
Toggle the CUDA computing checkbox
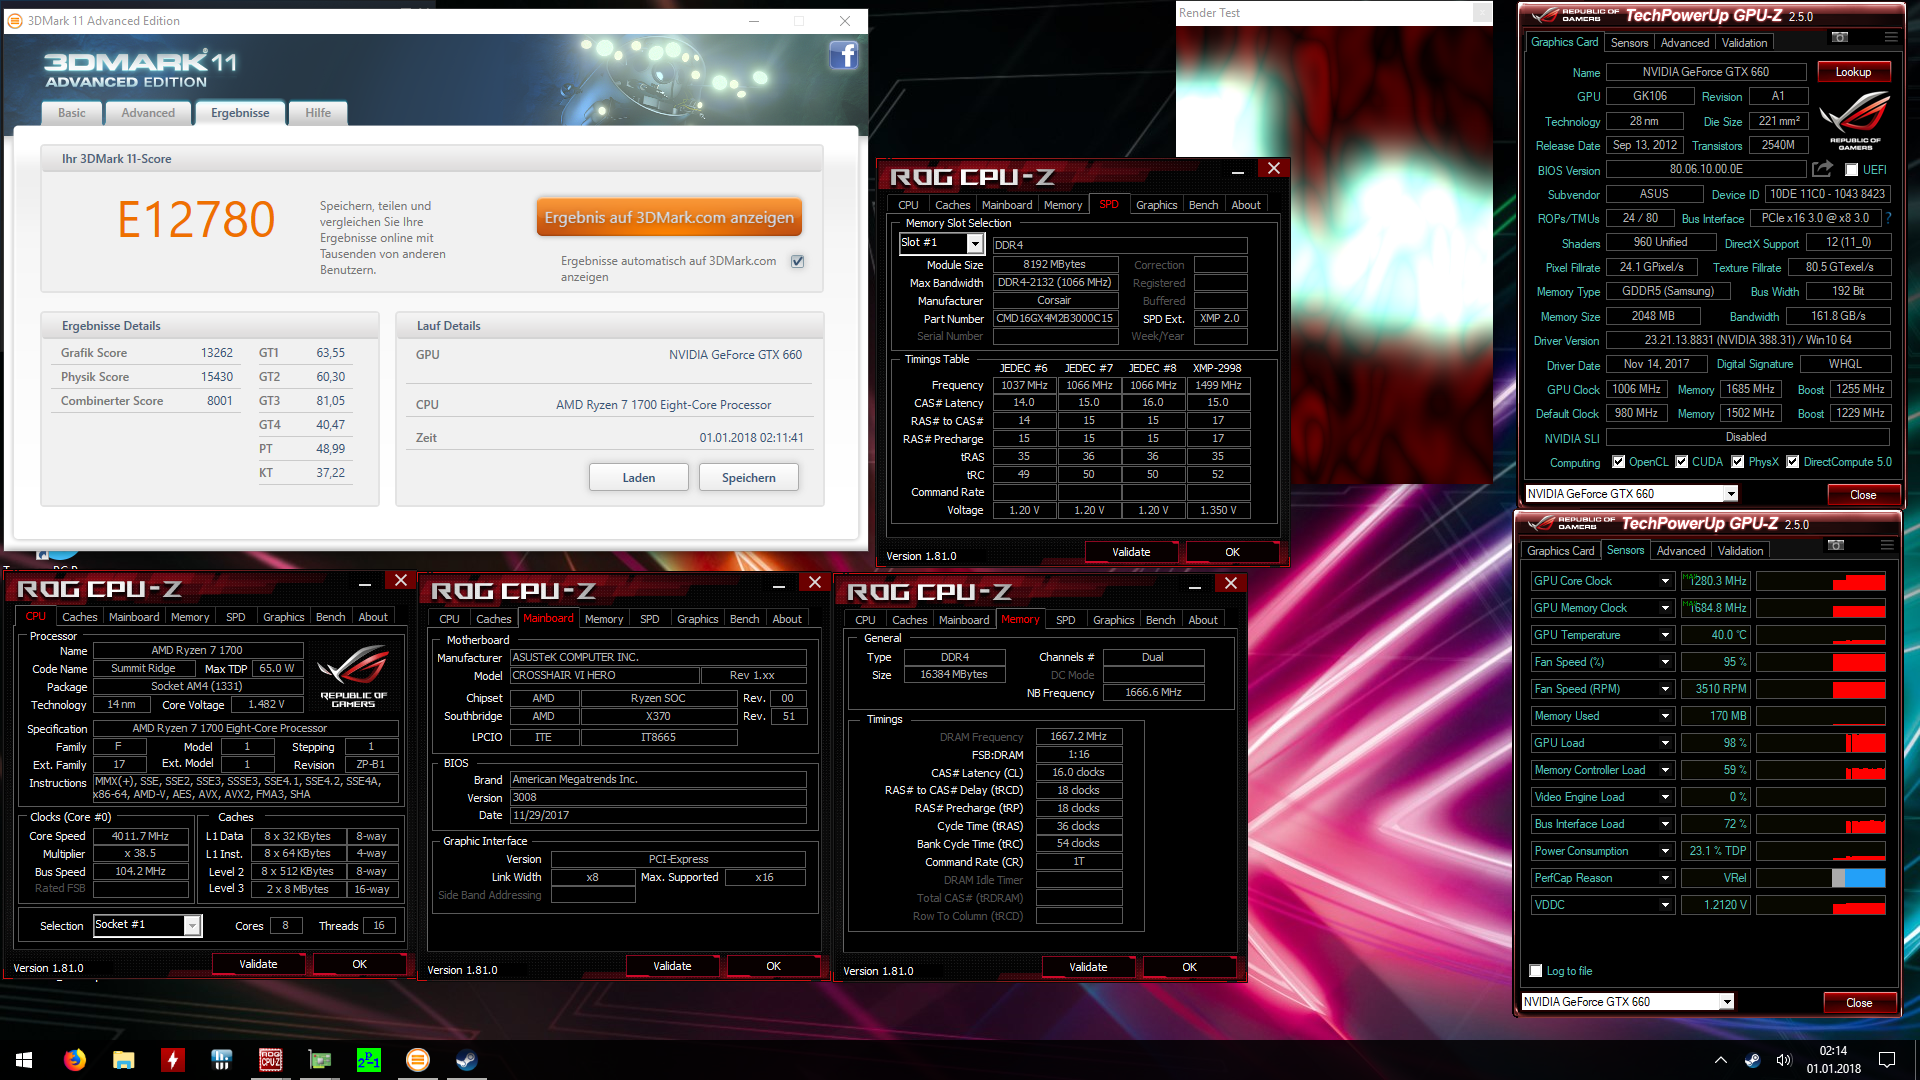pos(1682,462)
